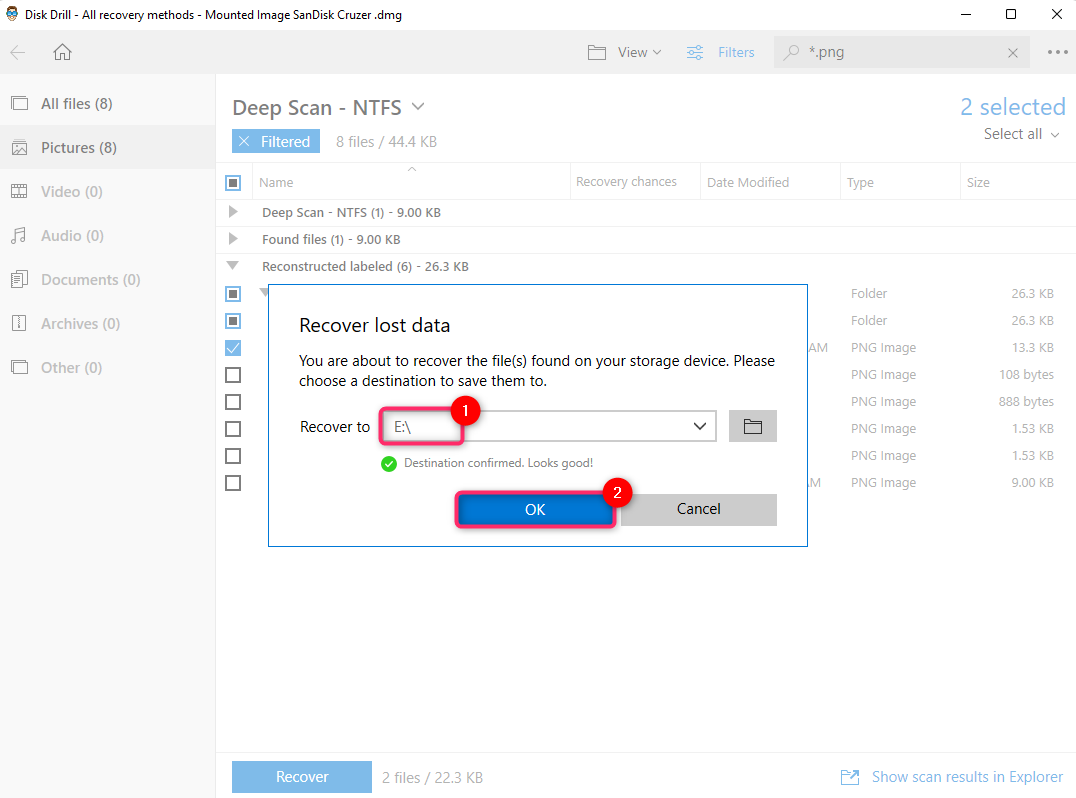Click the Disk Drill app icon in title bar
The image size is (1076, 798).
[12, 14]
